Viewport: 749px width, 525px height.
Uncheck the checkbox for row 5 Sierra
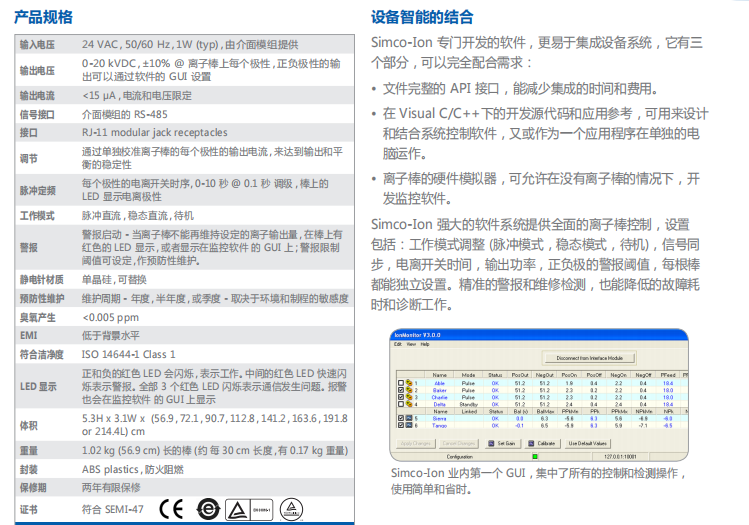click(x=401, y=418)
